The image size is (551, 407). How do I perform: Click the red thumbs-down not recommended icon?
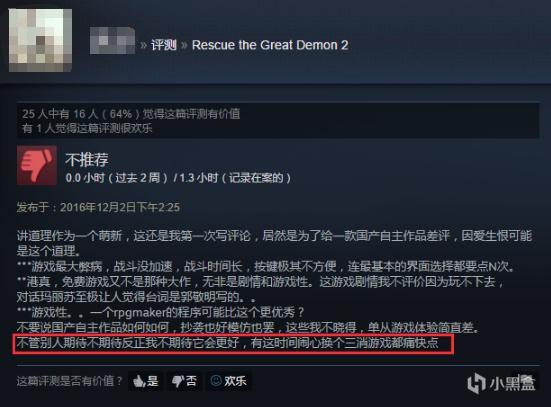pyautogui.click(x=37, y=165)
